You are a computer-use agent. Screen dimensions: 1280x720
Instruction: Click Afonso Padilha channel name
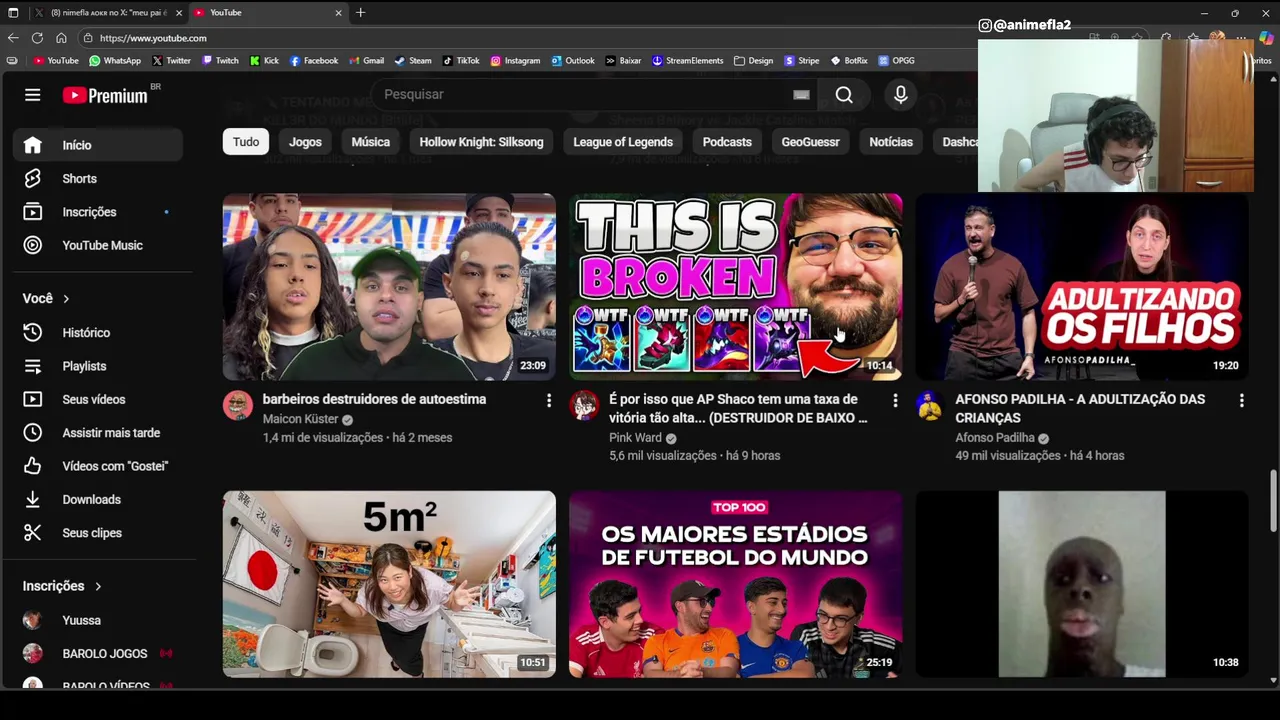994,437
